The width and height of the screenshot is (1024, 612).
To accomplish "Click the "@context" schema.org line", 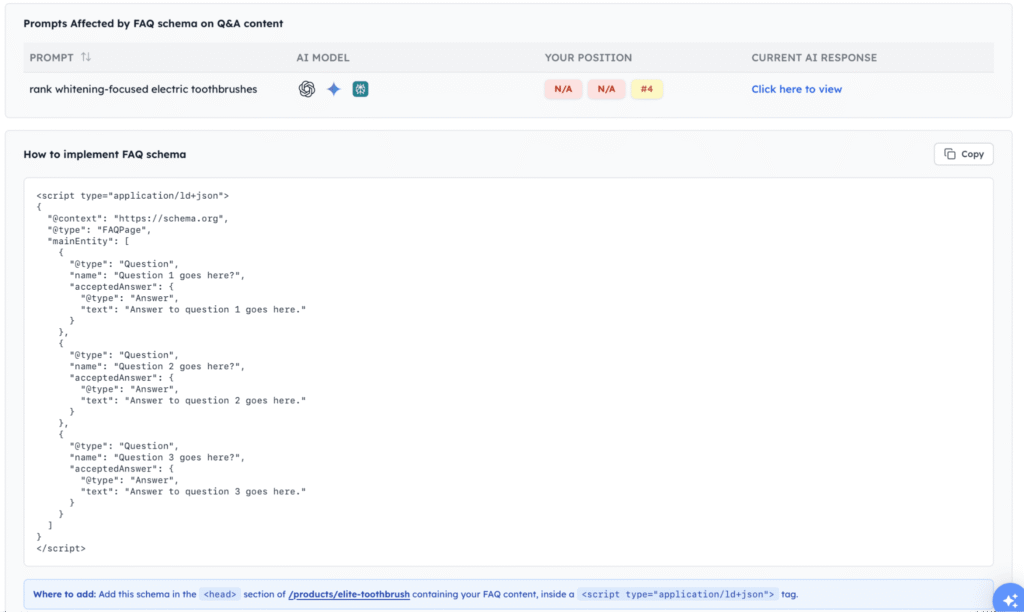I will pyautogui.click(x=138, y=219).
